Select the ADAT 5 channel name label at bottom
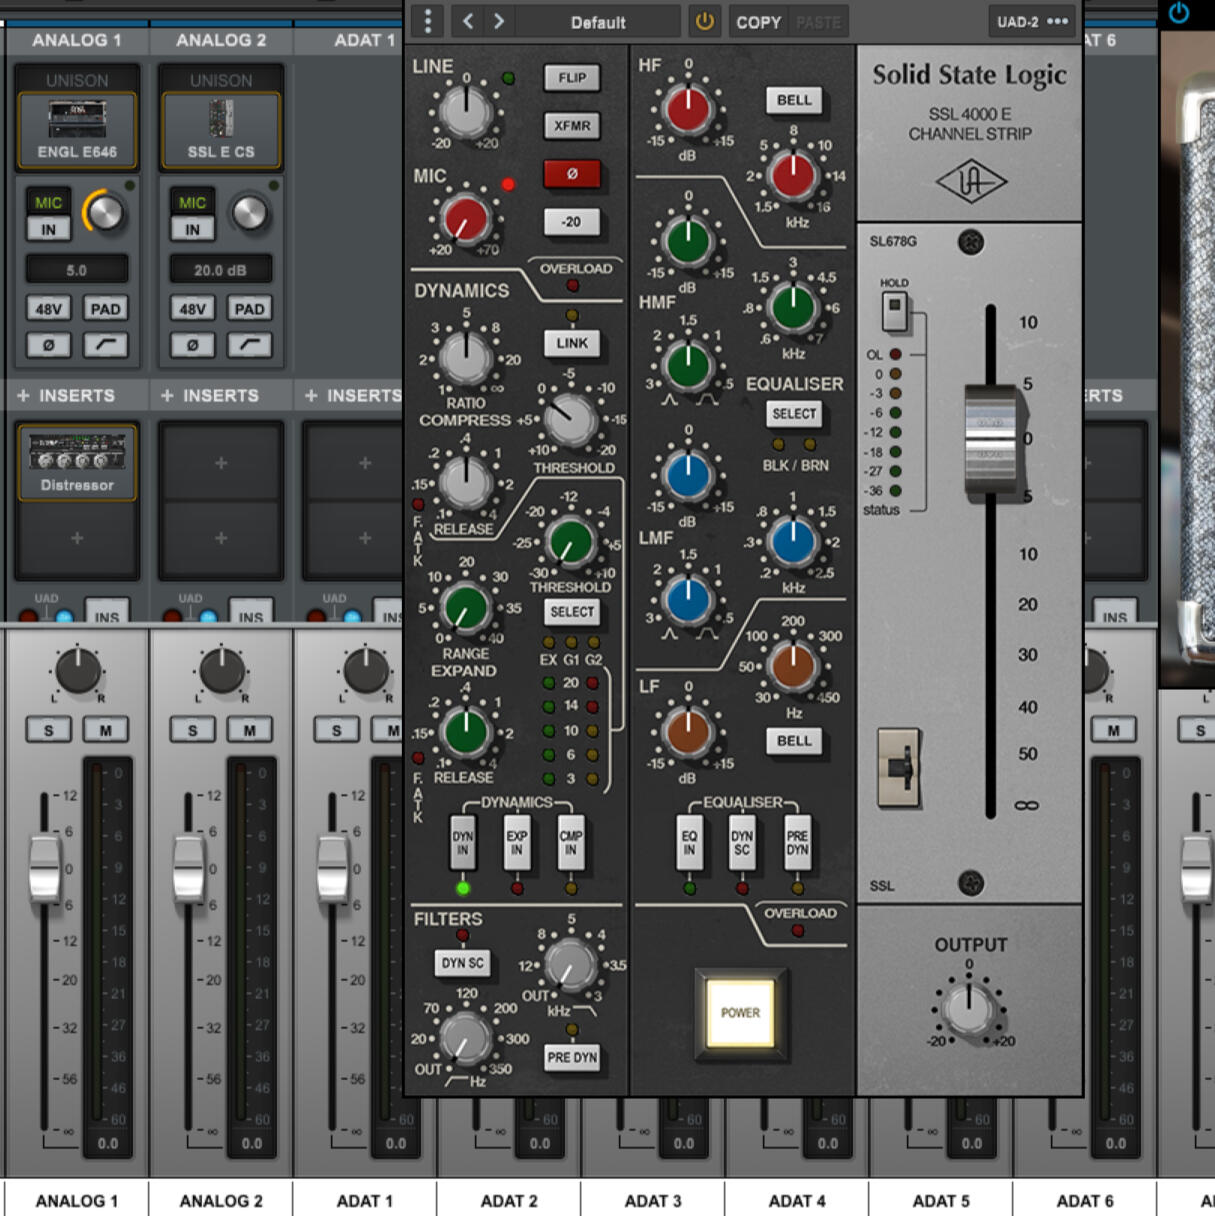 (941, 1200)
